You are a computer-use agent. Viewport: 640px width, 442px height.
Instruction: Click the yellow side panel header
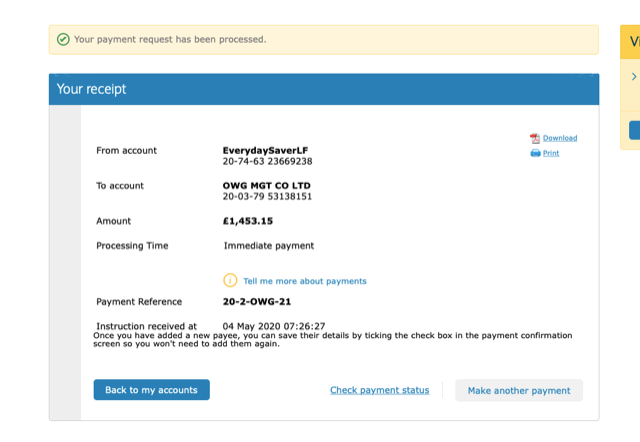(x=630, y=42)
